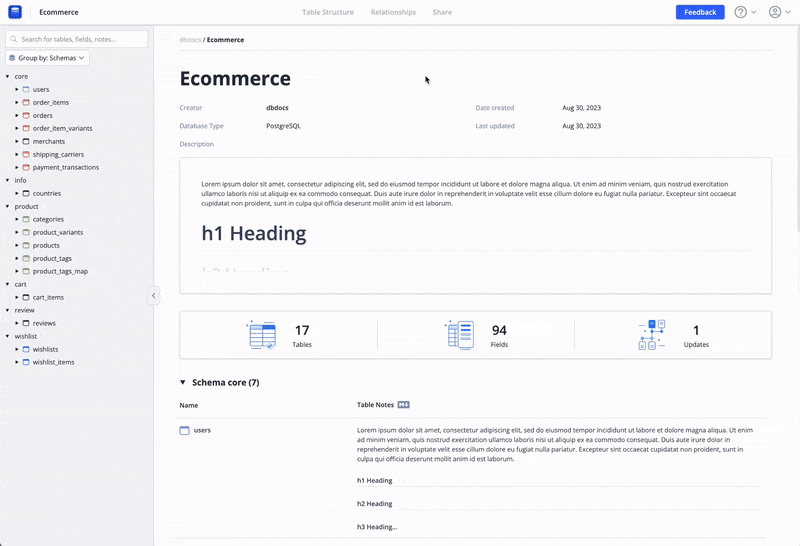Click the dbdocs logo icon
800x546 pixels.
coord(15,12)
